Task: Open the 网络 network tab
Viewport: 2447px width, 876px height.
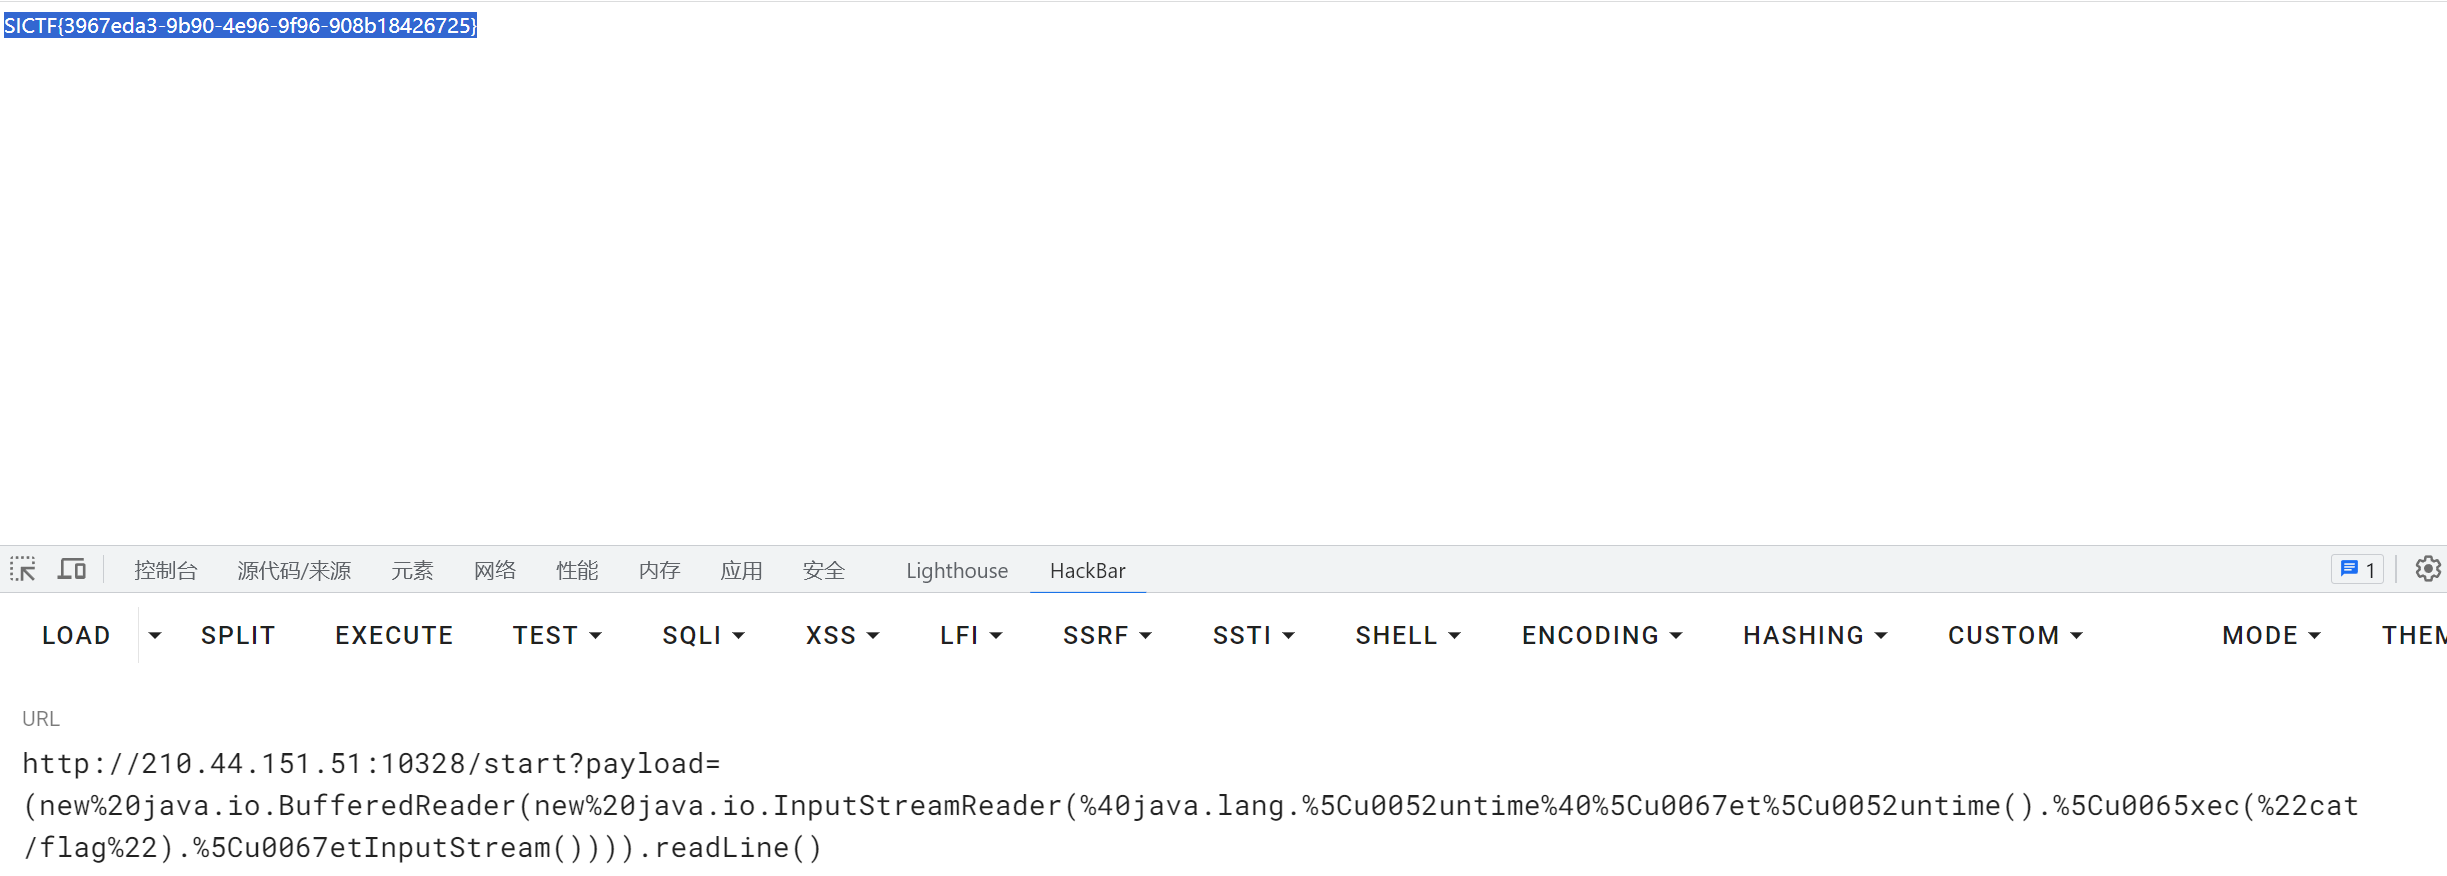Action: click(495, 571)
